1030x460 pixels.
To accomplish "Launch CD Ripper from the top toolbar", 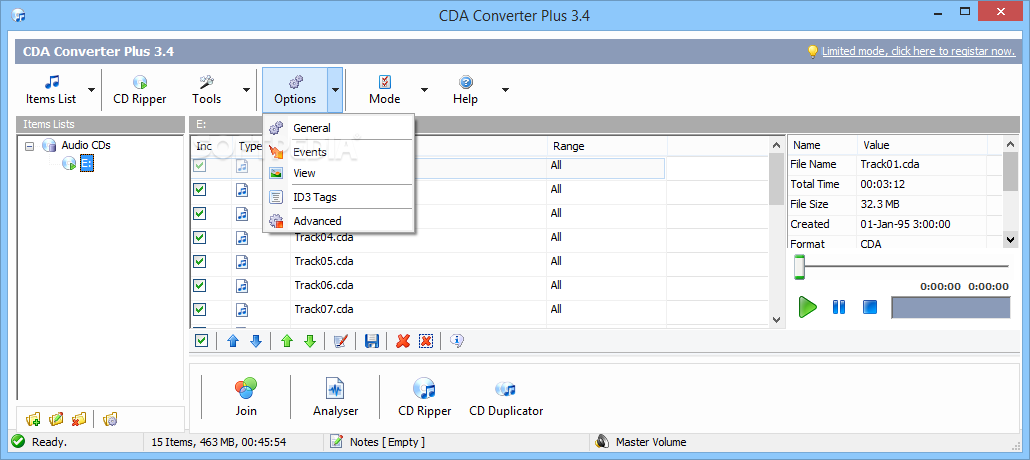I will tap(139, 90).
